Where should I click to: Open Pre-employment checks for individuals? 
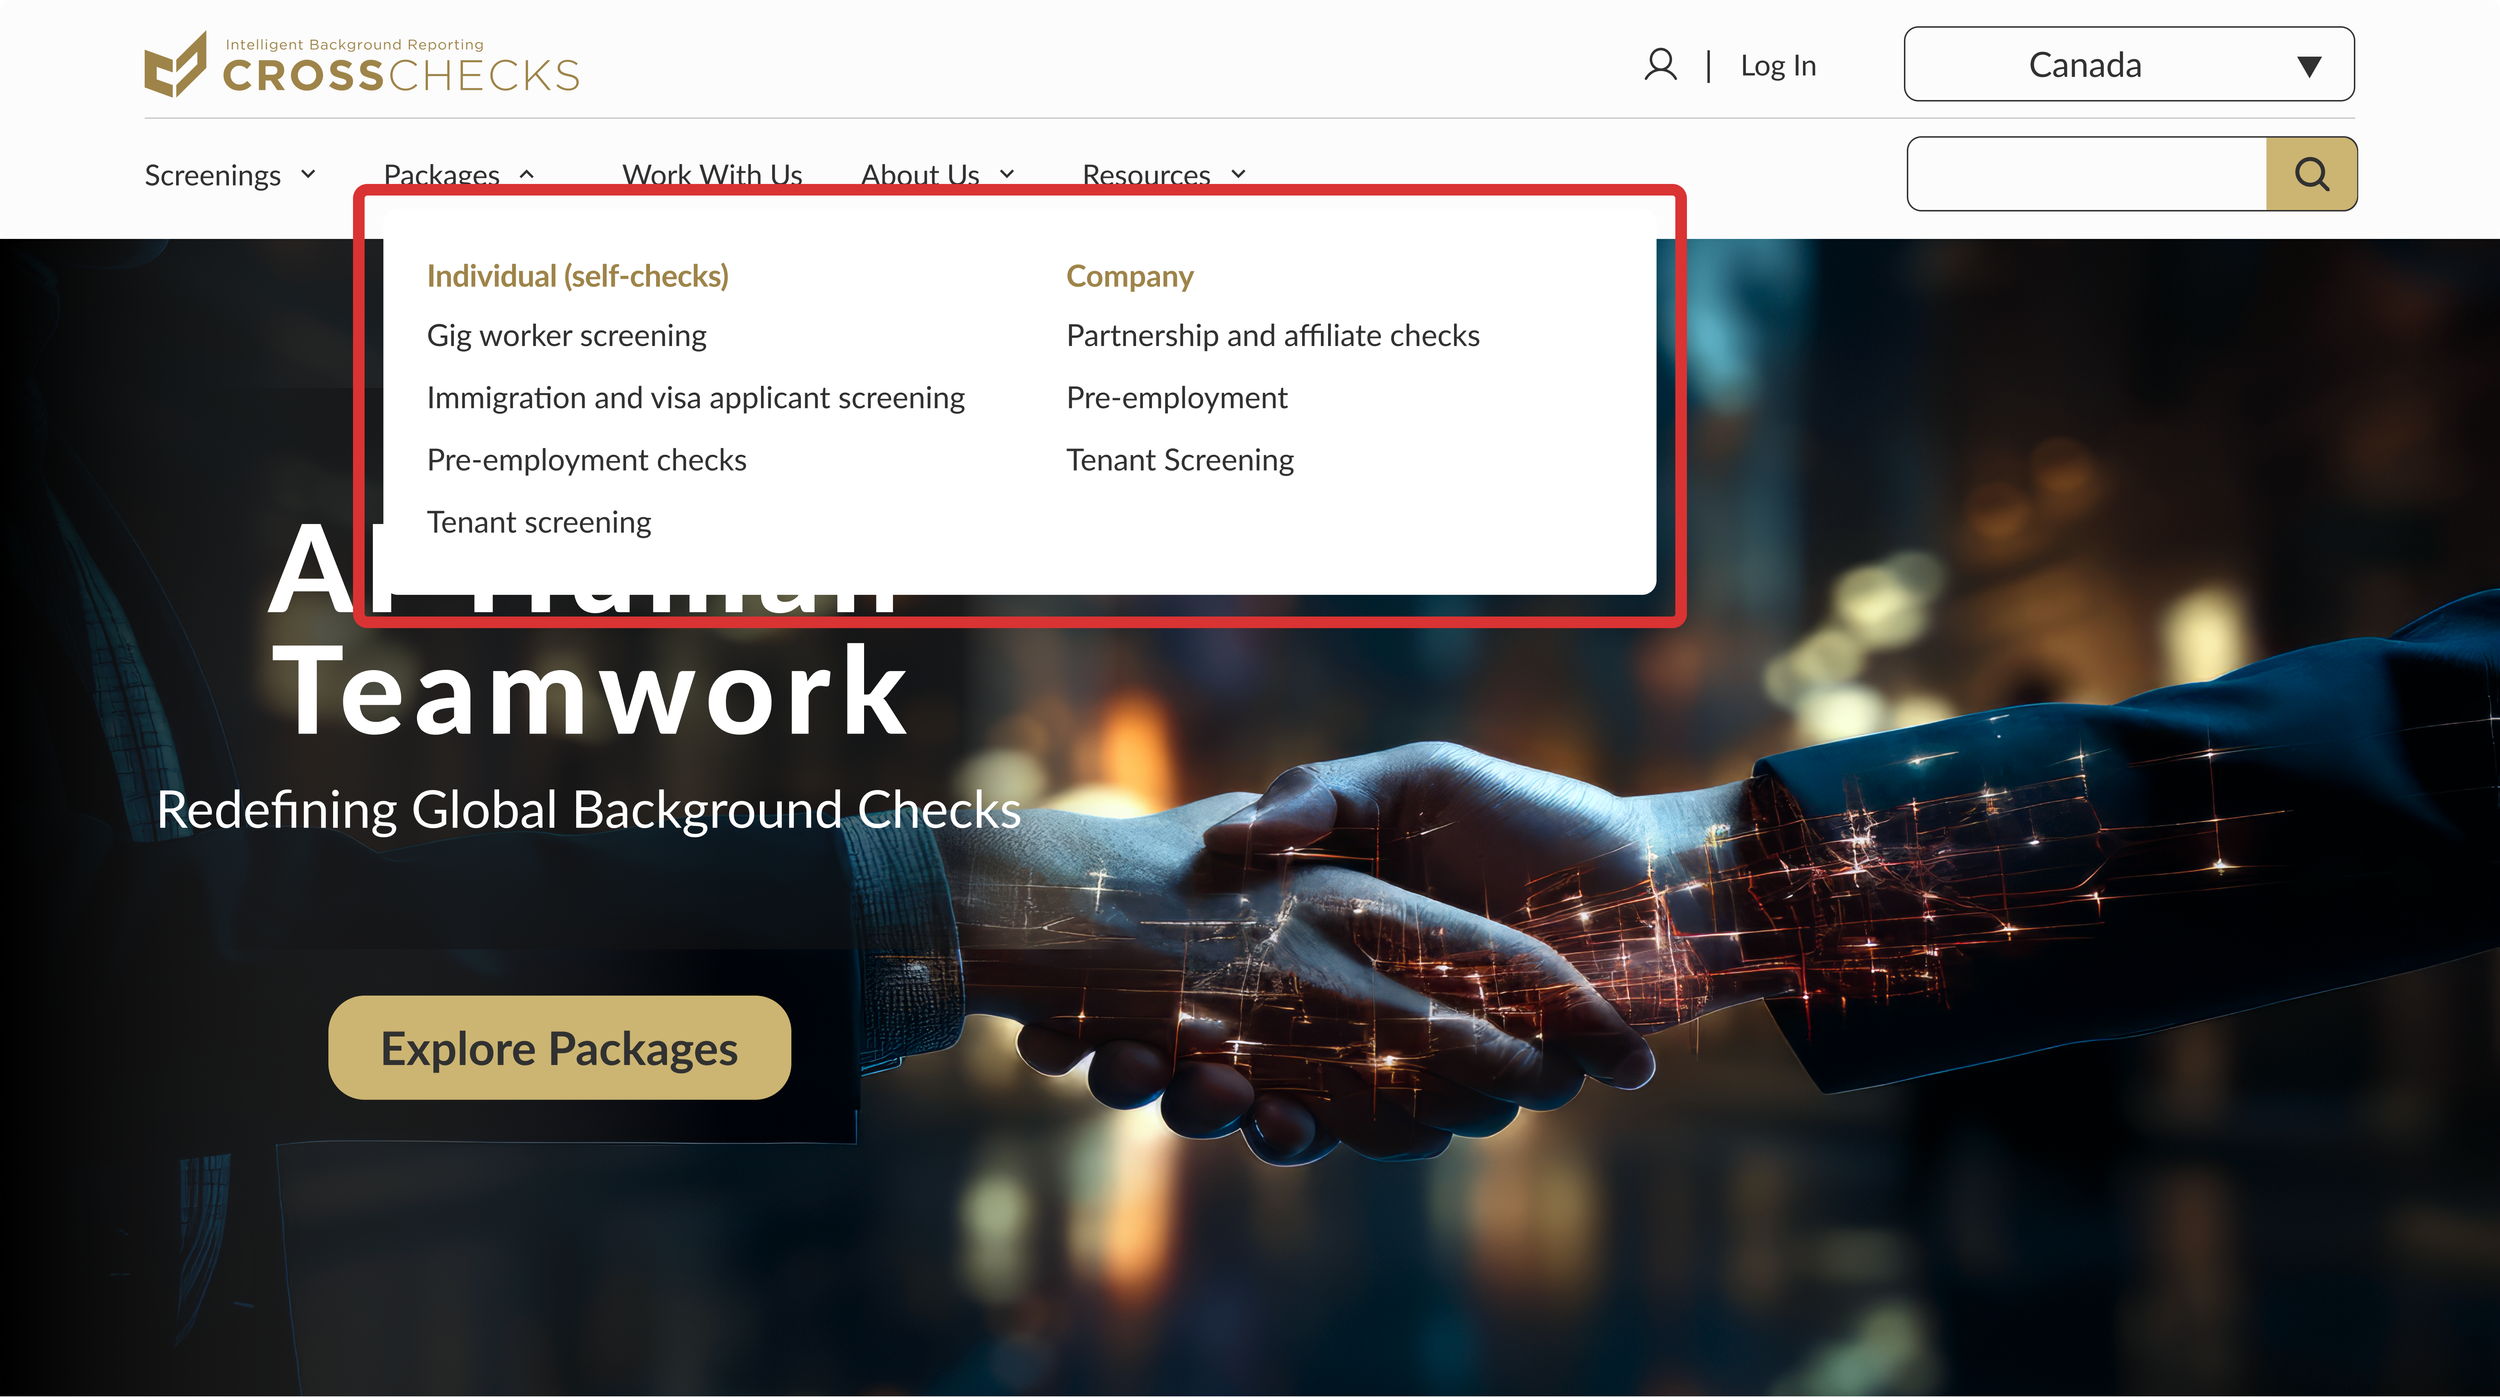586,460
